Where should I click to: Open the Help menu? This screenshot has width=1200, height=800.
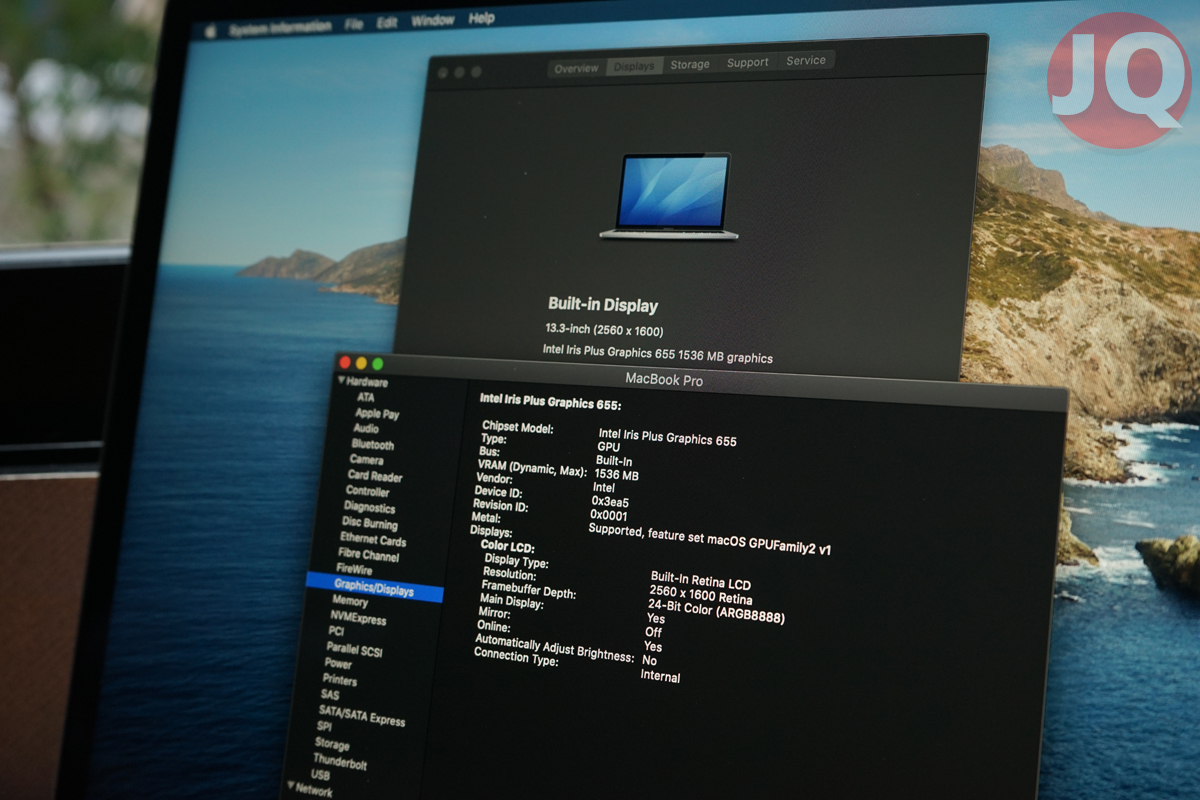coord(482,18)
